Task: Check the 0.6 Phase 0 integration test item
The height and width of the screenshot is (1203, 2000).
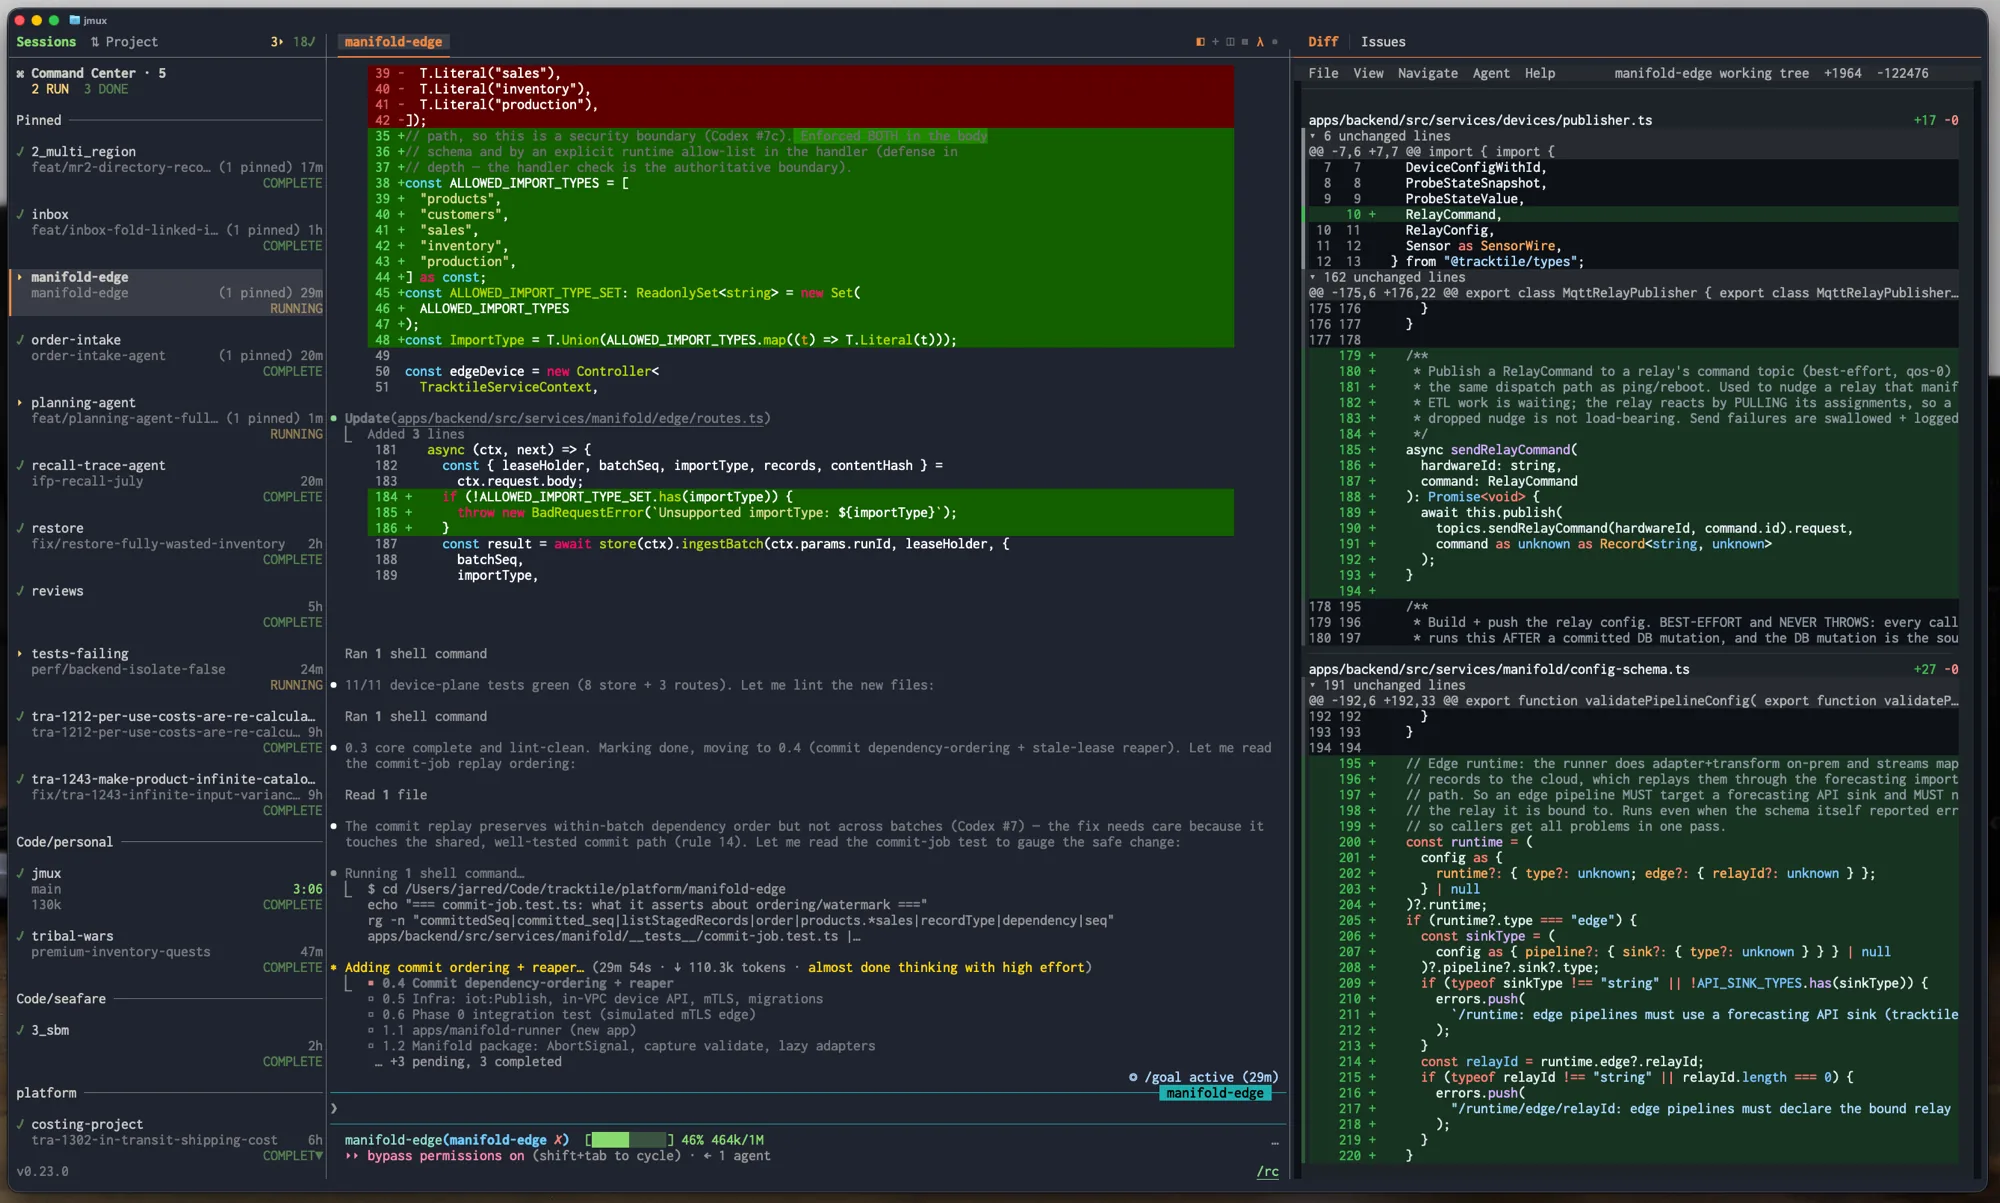Action: [x=561, y=1014]
